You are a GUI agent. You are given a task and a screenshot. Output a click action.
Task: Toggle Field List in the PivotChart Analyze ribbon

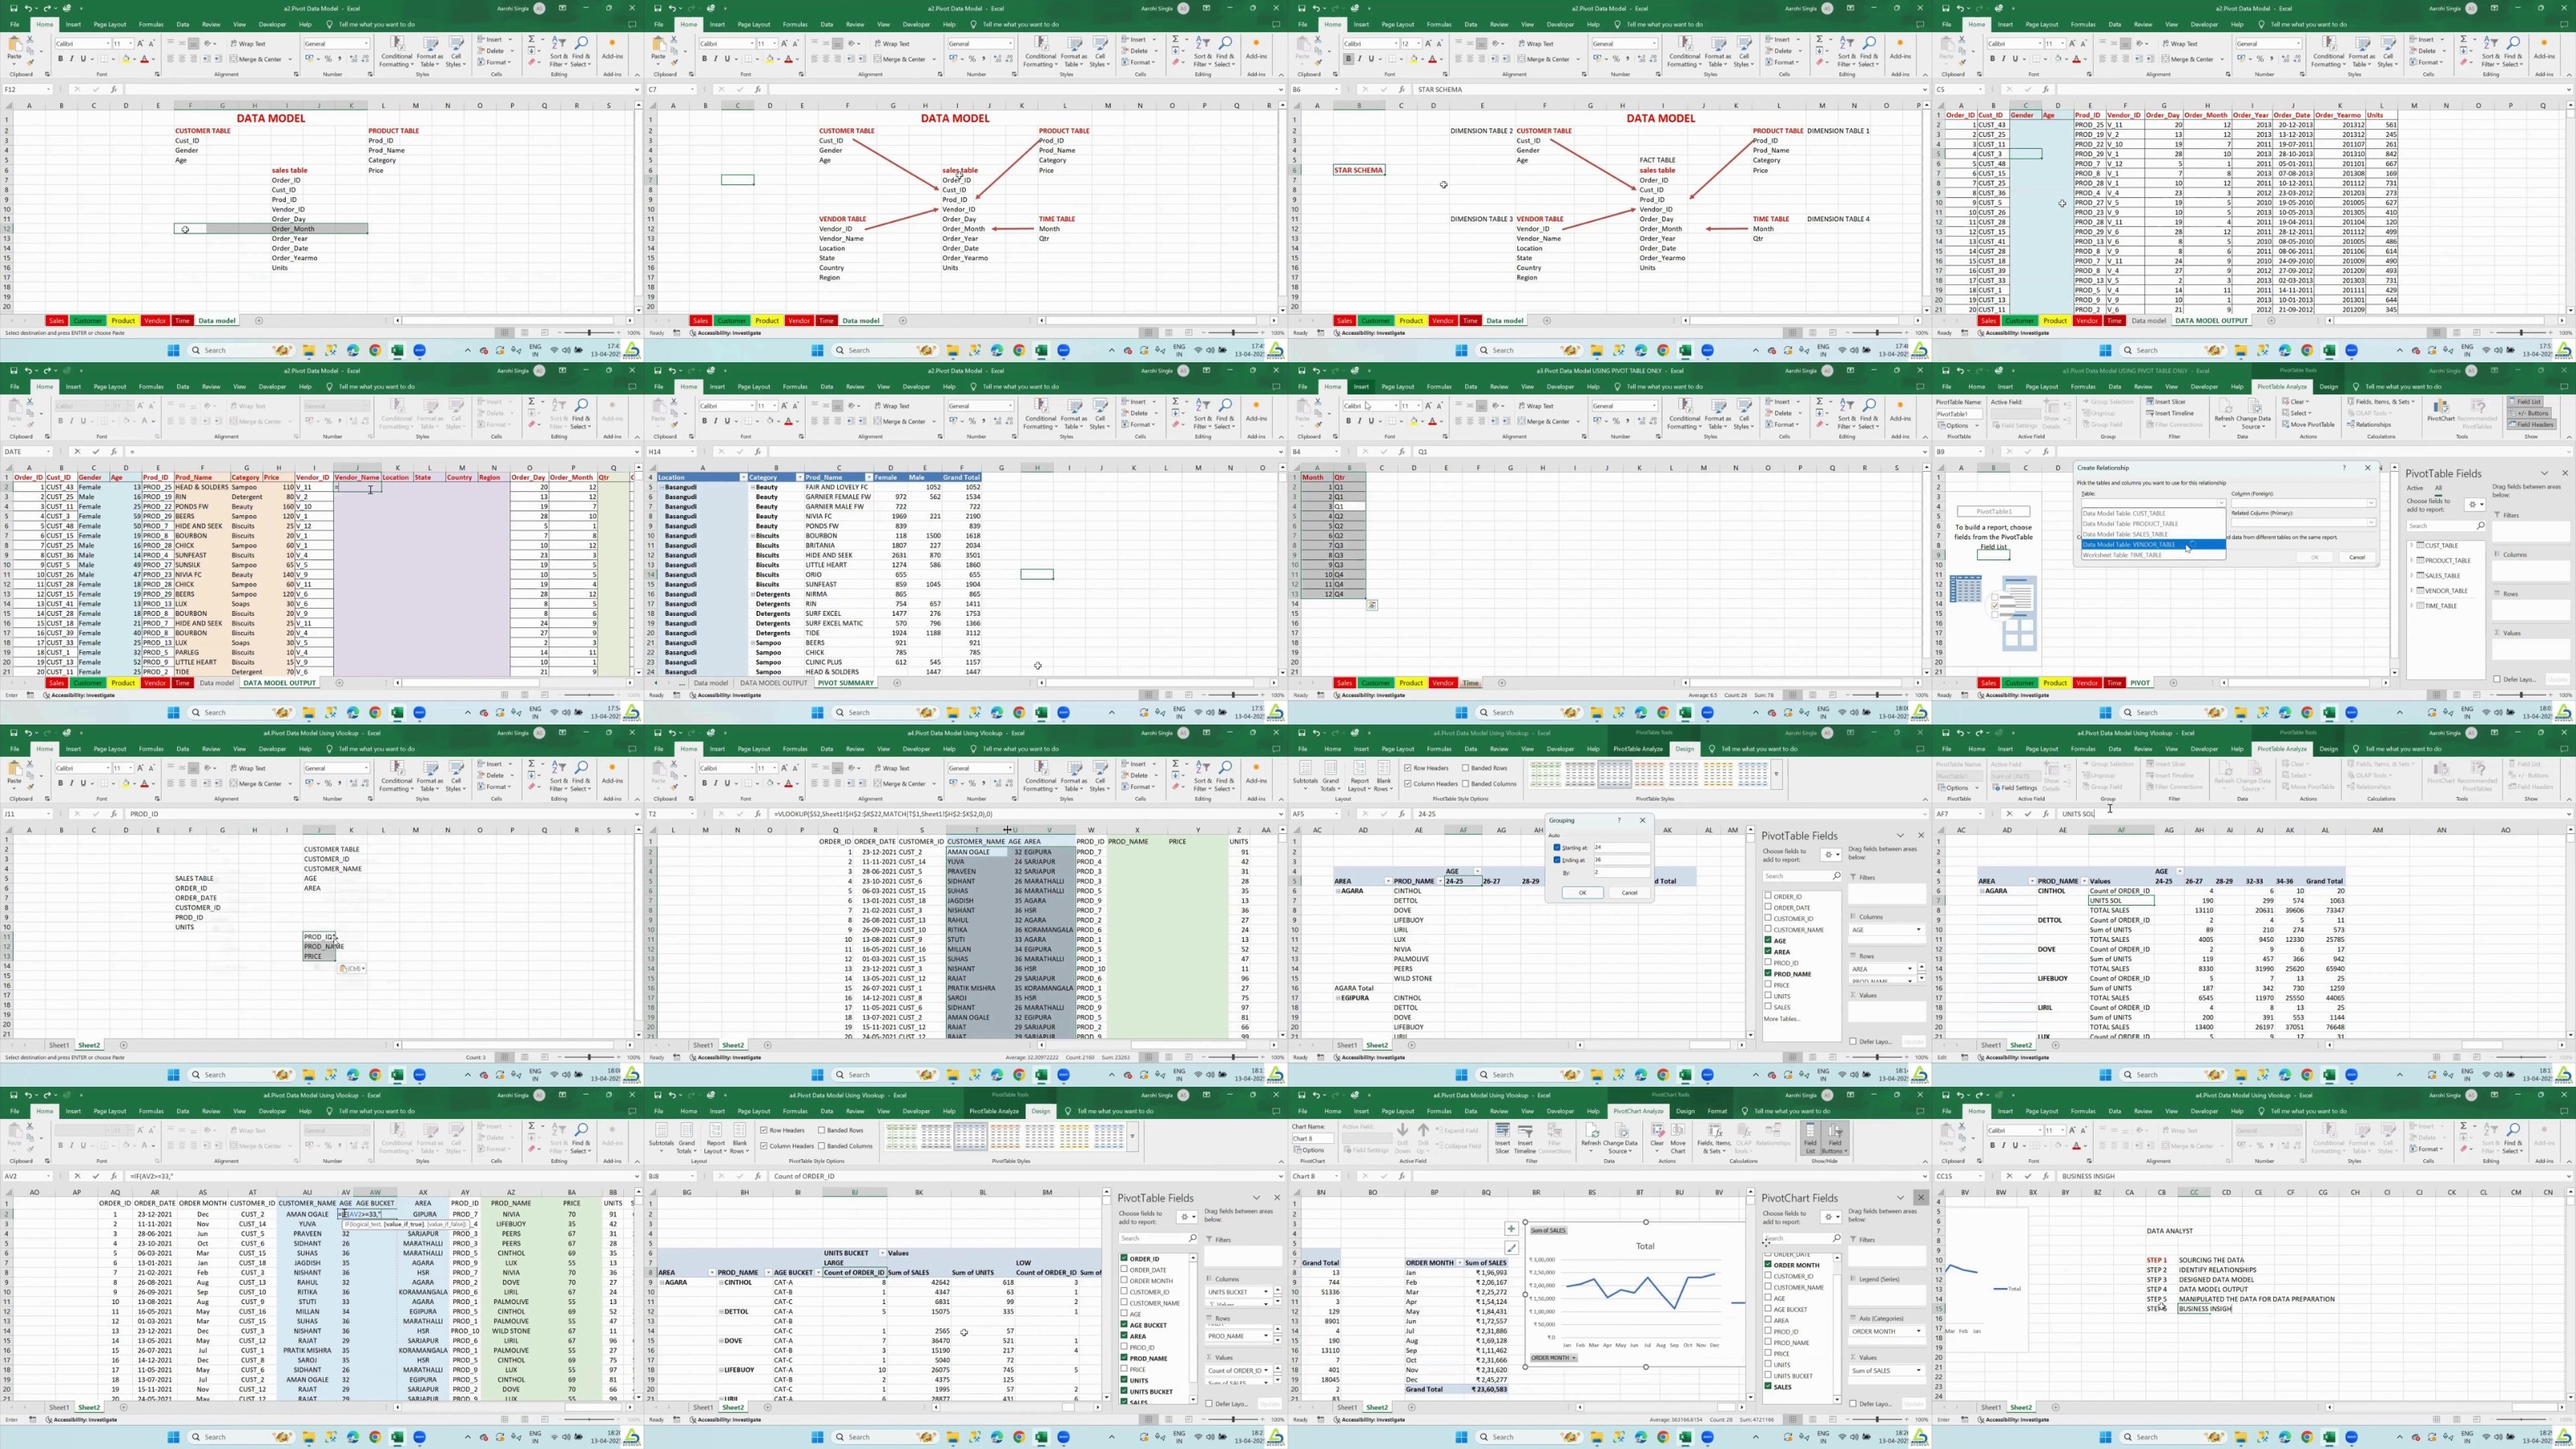[1810, 1138]
